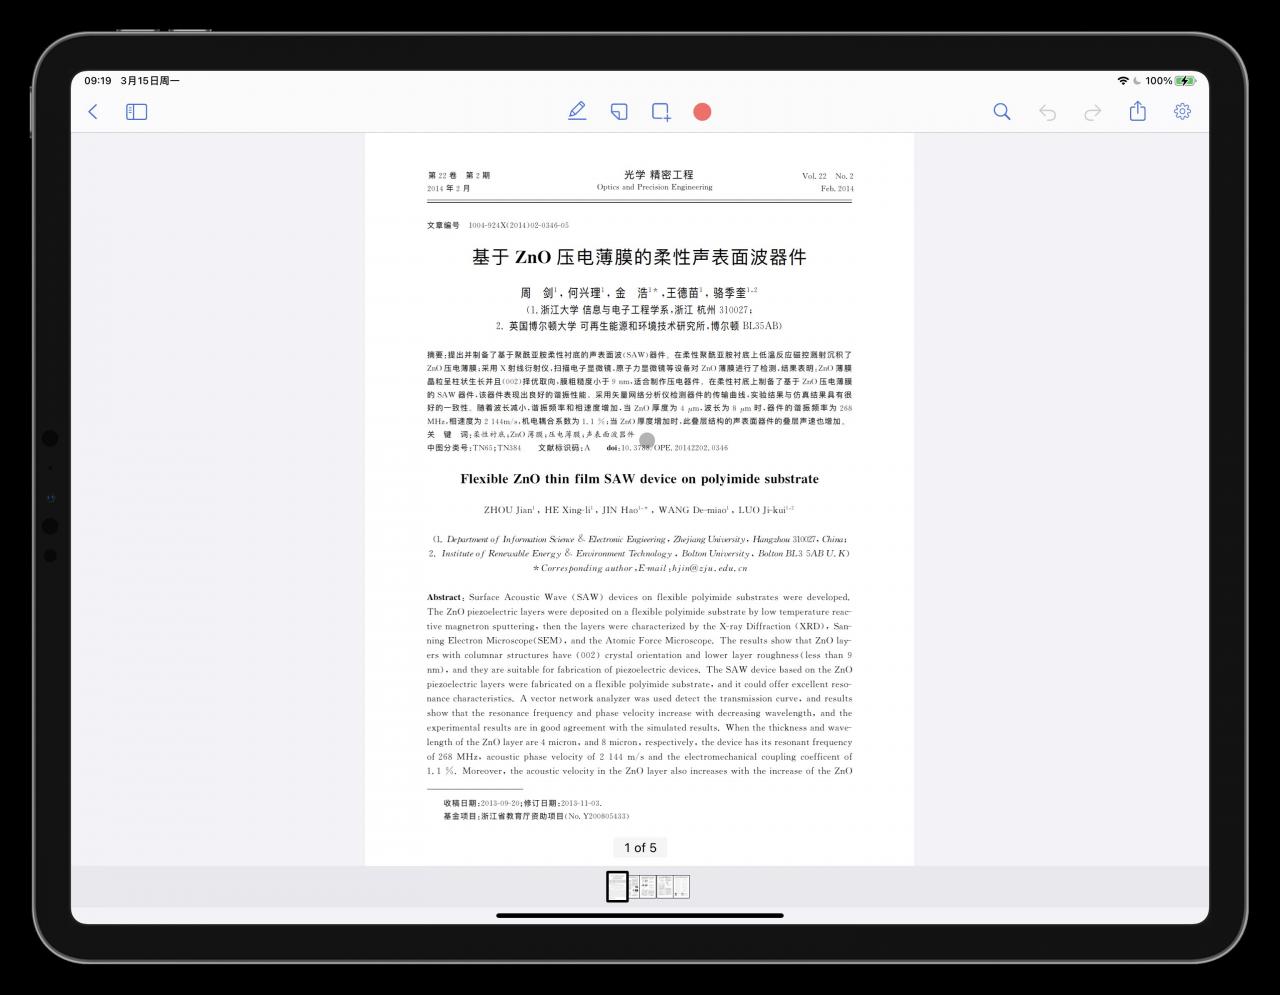
Task: Tap the 09:19 clock
Action: click(x=98, y=81)
